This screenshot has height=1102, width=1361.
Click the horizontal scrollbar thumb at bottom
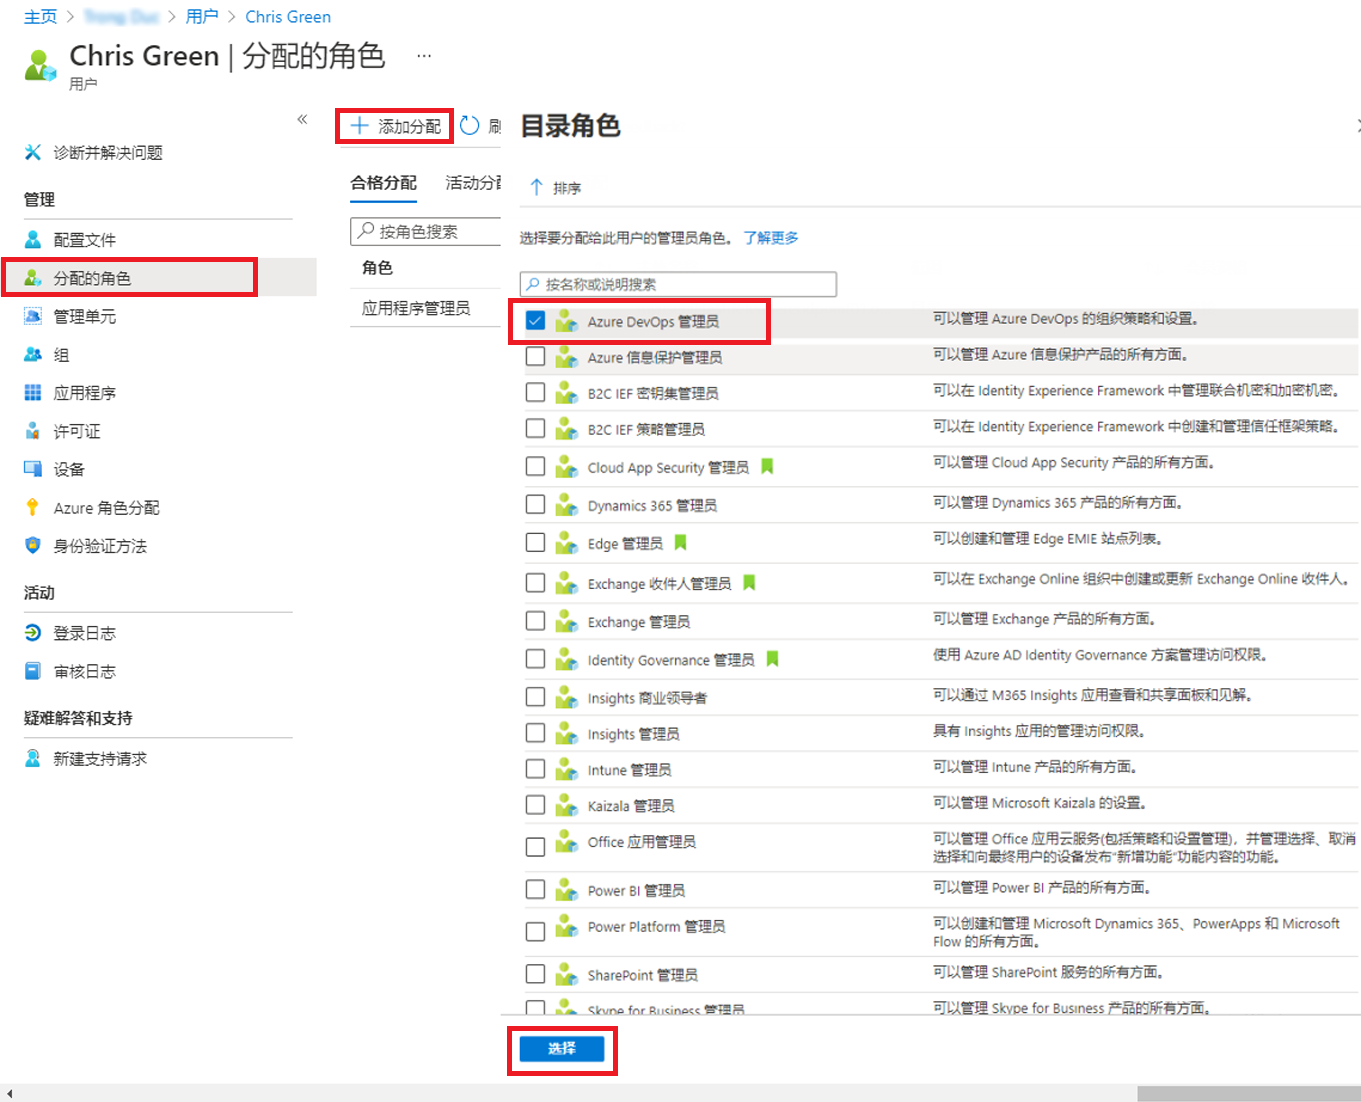click(1249, 1094)
